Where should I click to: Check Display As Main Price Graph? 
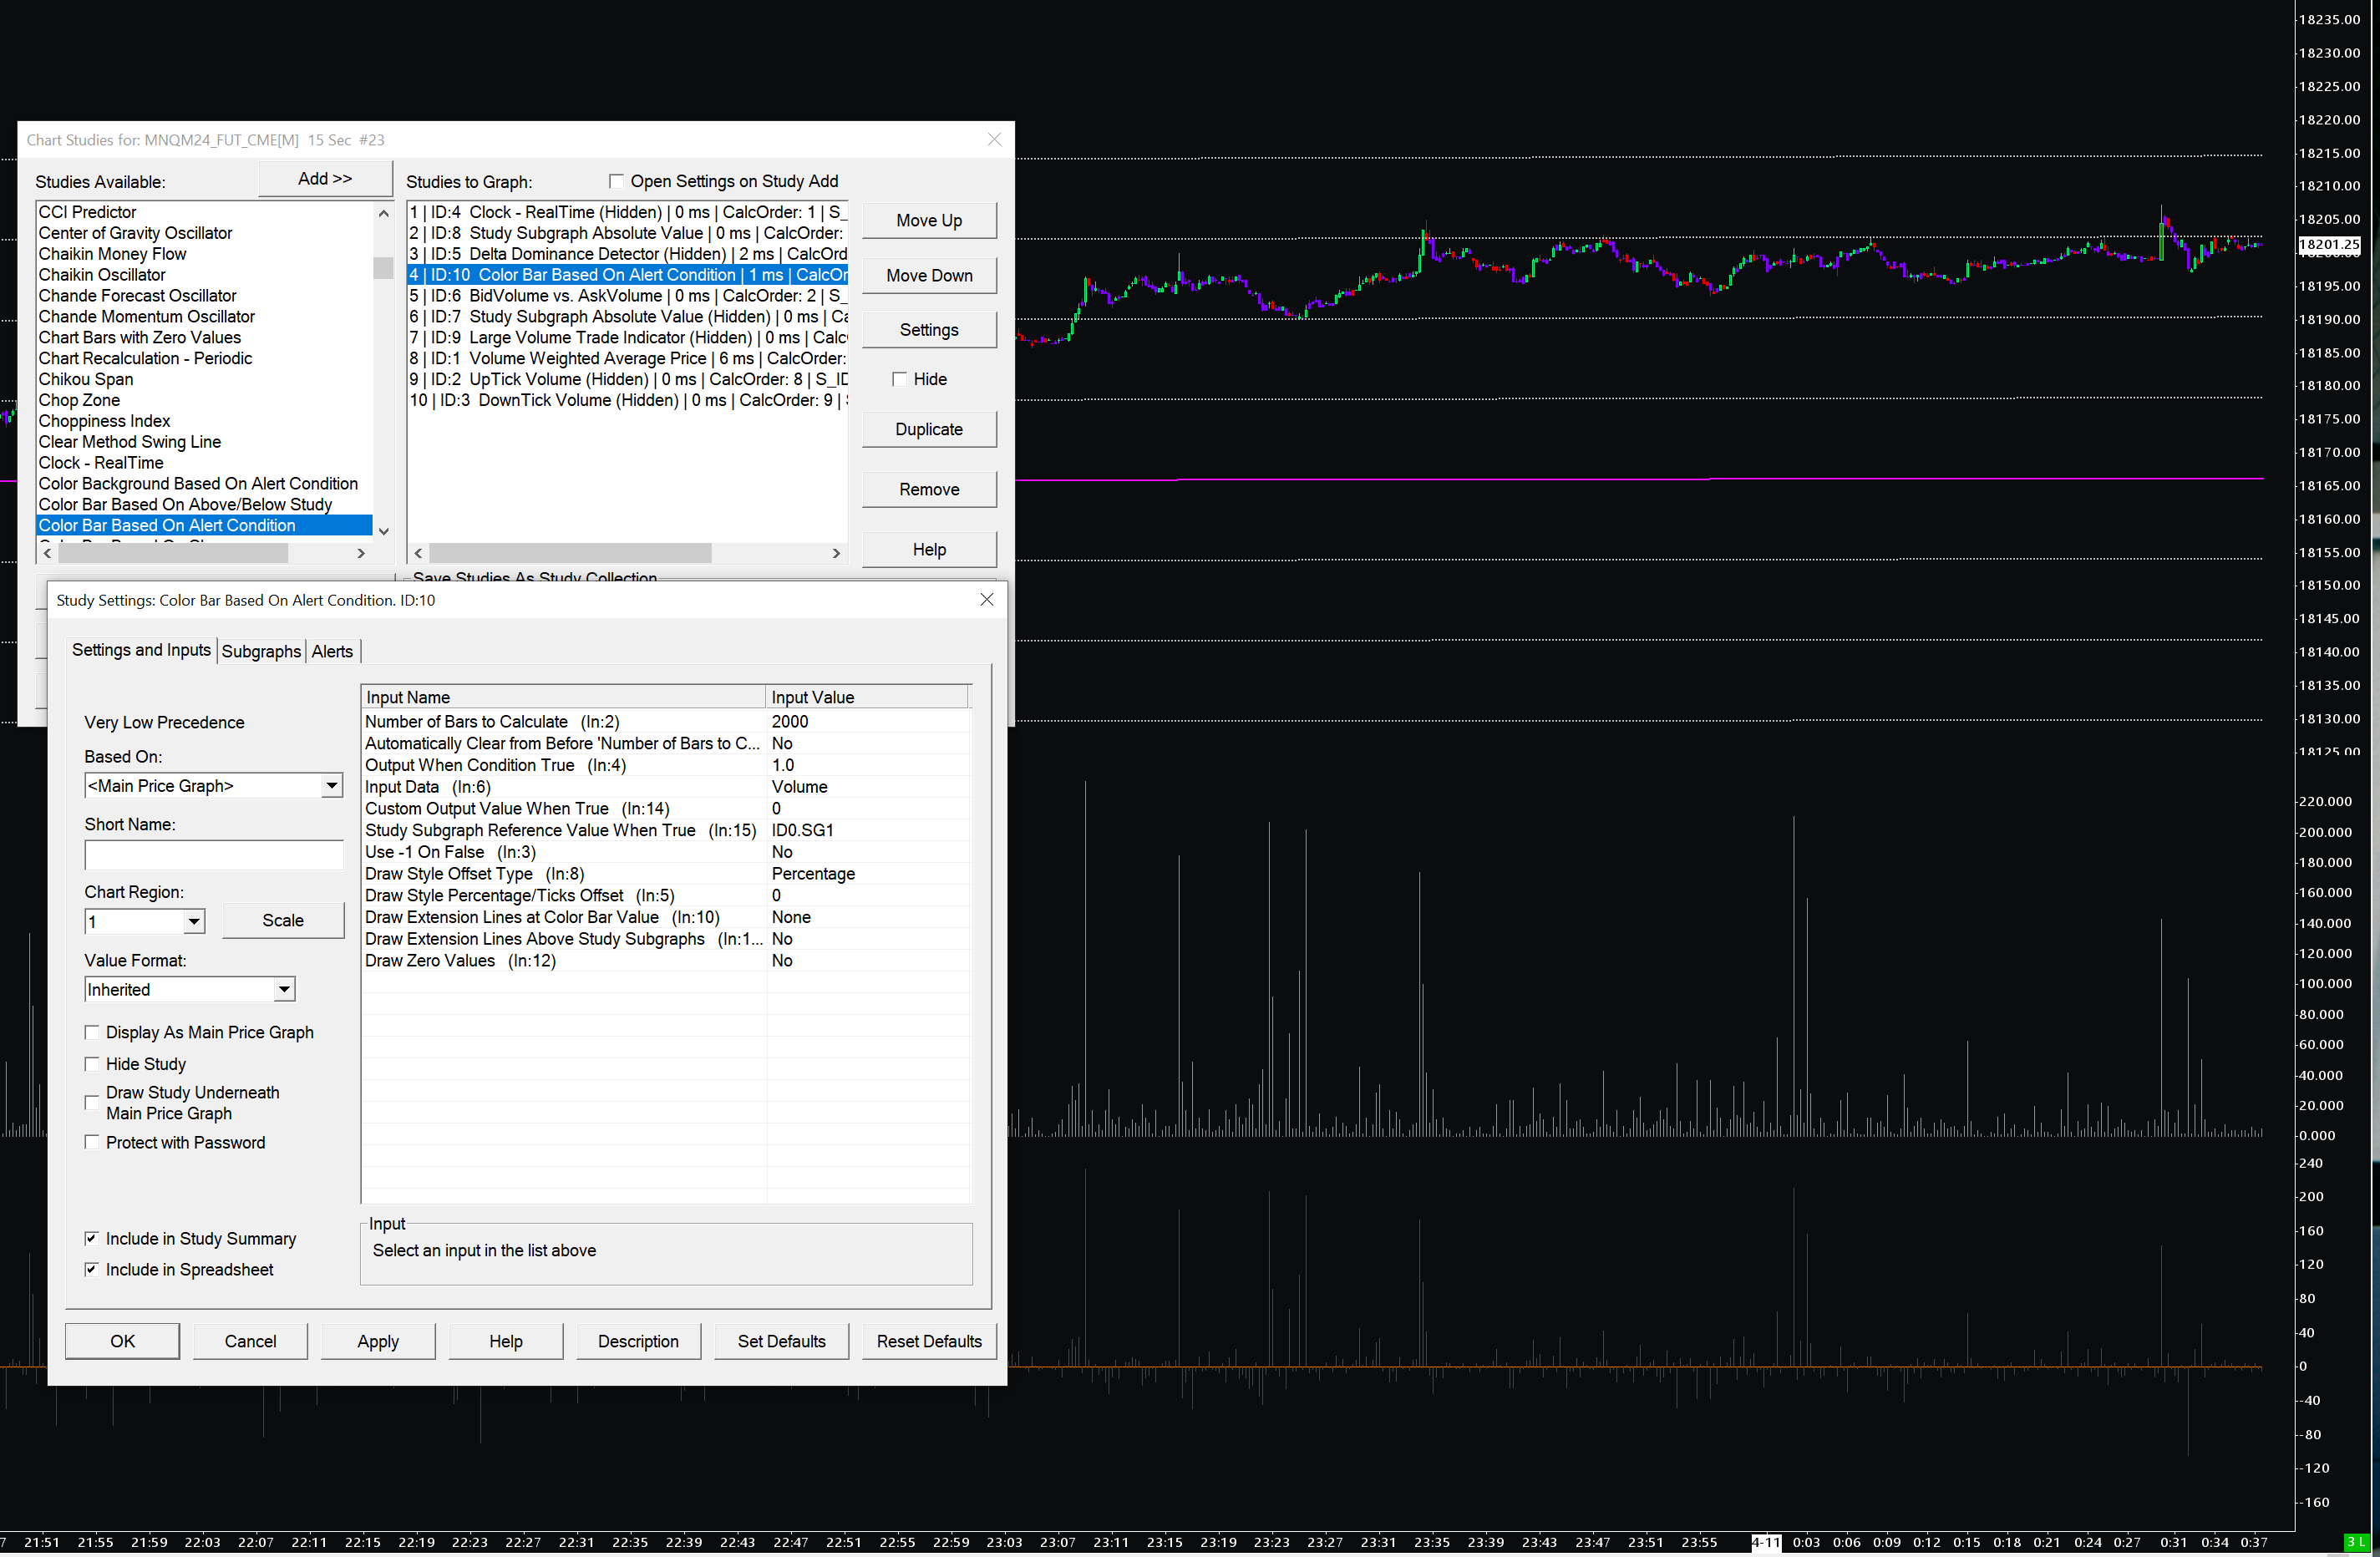pyautogui.click(x=92, y=1033)
